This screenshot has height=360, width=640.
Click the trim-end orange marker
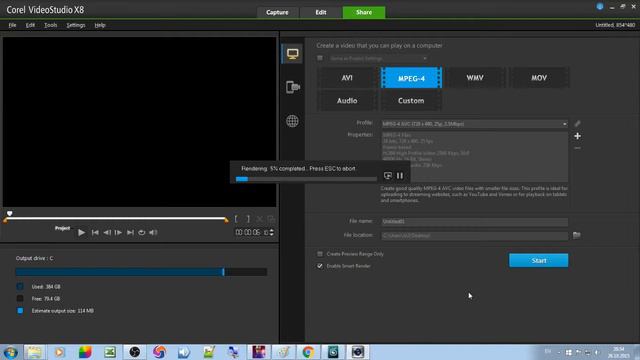[227, 220]
